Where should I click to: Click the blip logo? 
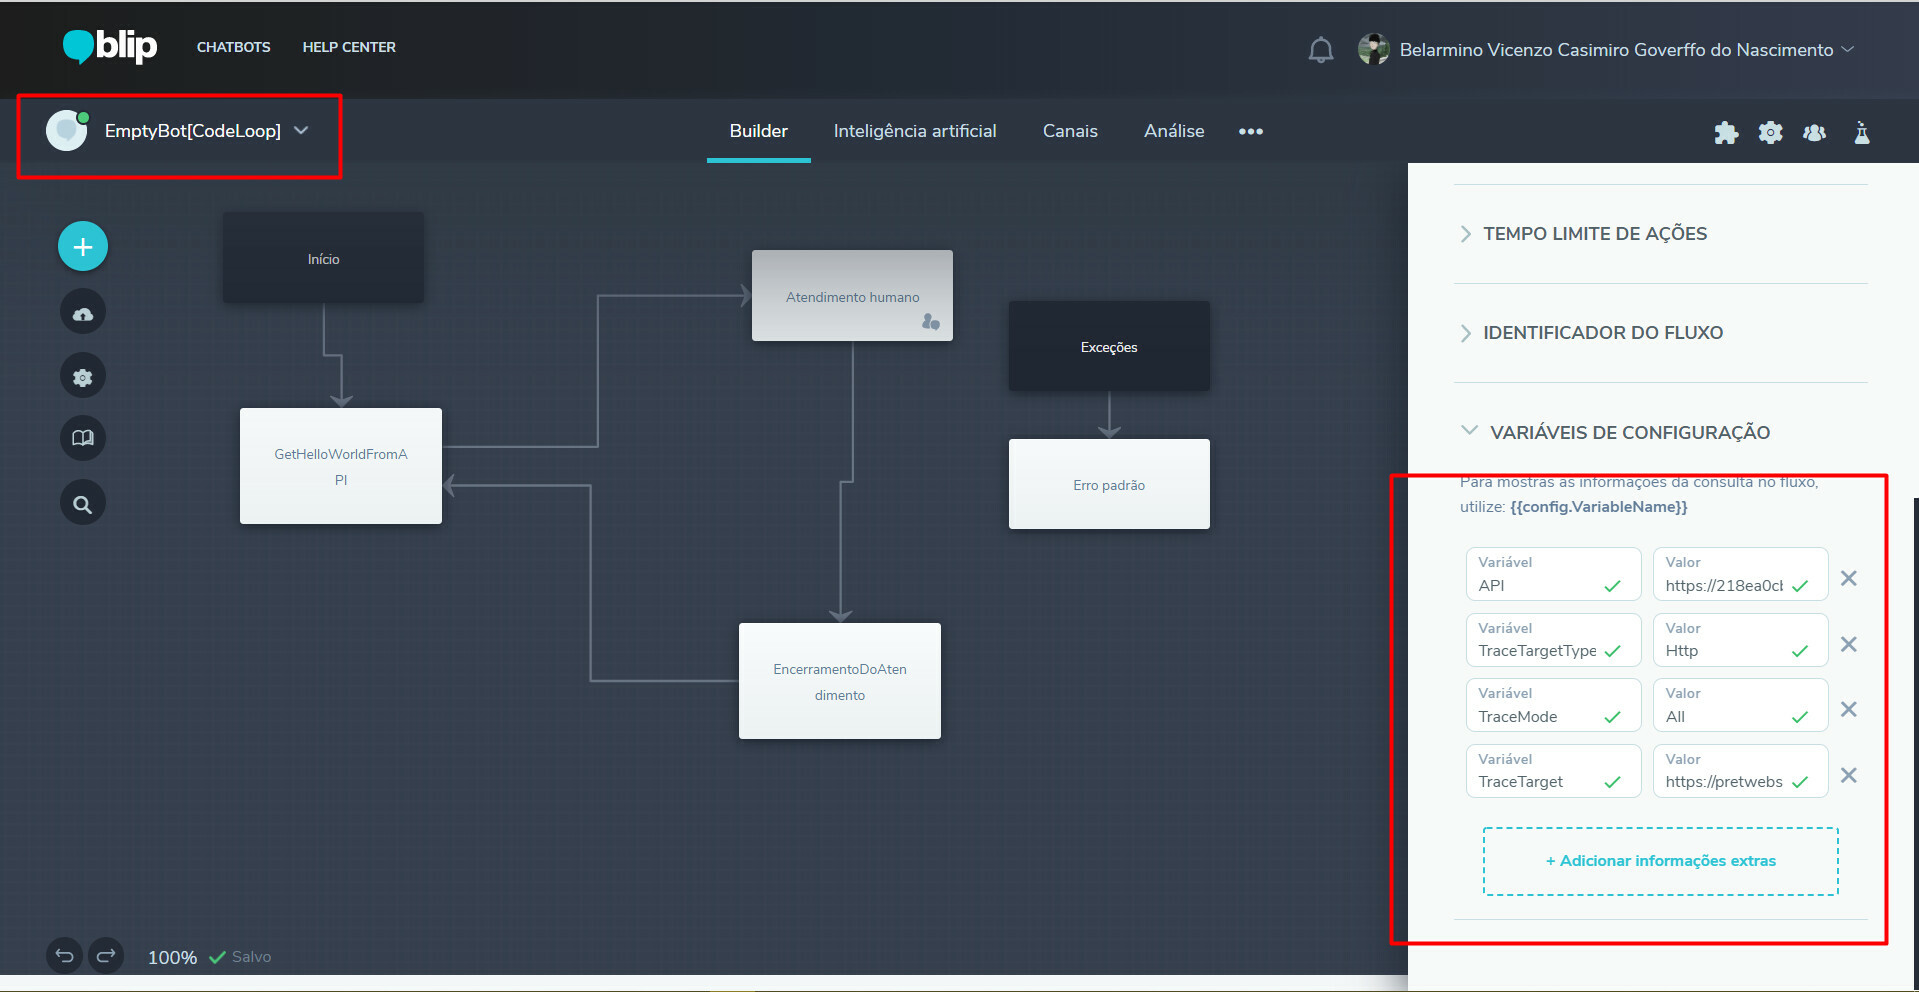click(x=110, y=46)
